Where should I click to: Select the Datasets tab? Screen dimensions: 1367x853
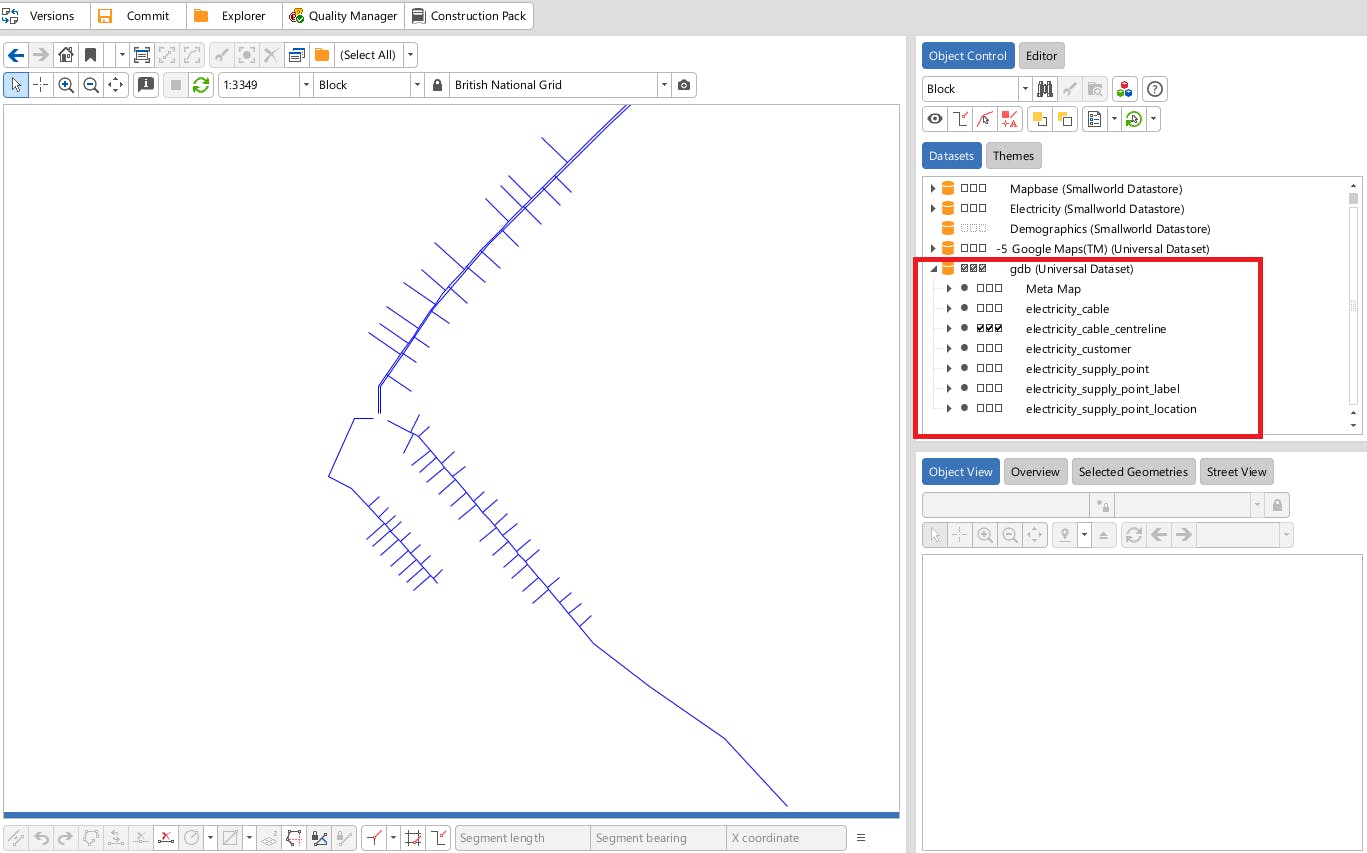click(x=951, y=156)
